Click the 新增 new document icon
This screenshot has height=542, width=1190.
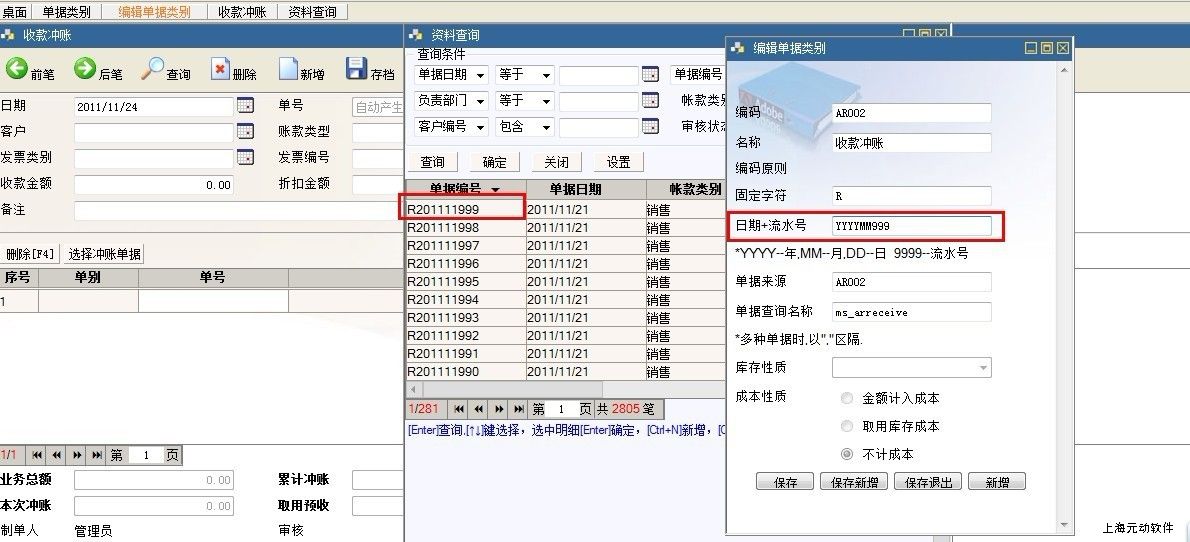tap(288, 69)
